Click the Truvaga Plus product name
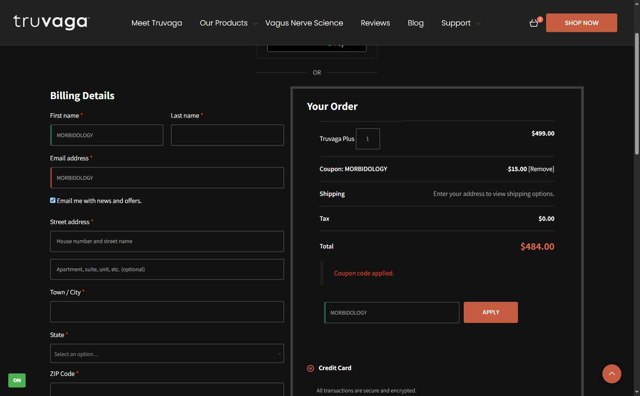This screenshot has height=396, width=640. pyautogui.click(x=337, y=139)
